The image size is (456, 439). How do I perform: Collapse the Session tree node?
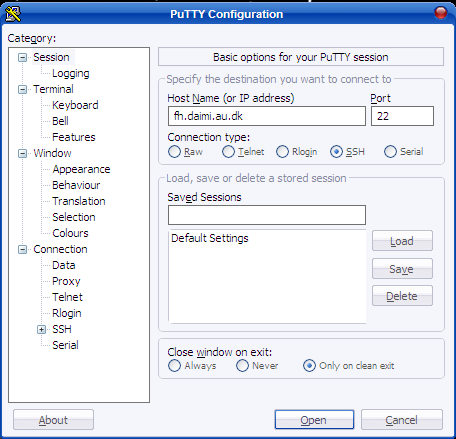pos(22,57)
